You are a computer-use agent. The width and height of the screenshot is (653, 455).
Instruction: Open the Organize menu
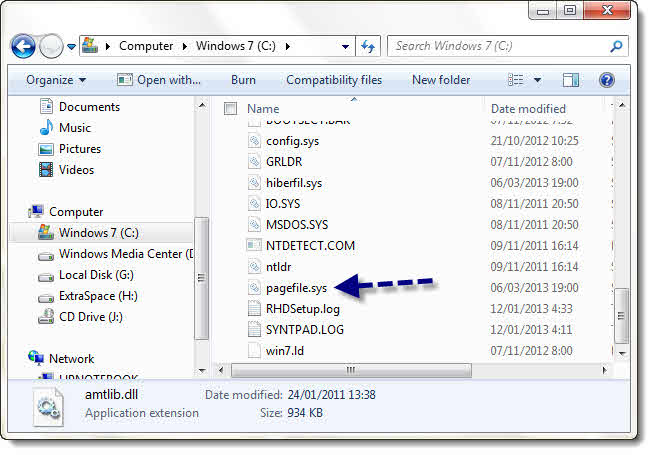coord(56,80)
